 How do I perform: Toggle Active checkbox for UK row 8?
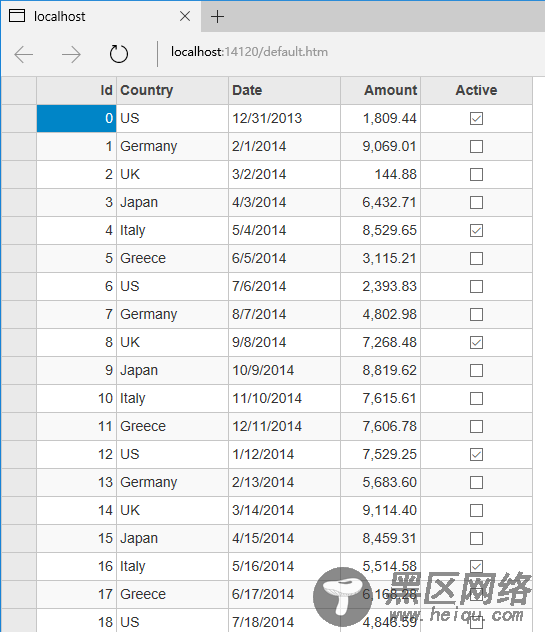[x=476, y=343]
